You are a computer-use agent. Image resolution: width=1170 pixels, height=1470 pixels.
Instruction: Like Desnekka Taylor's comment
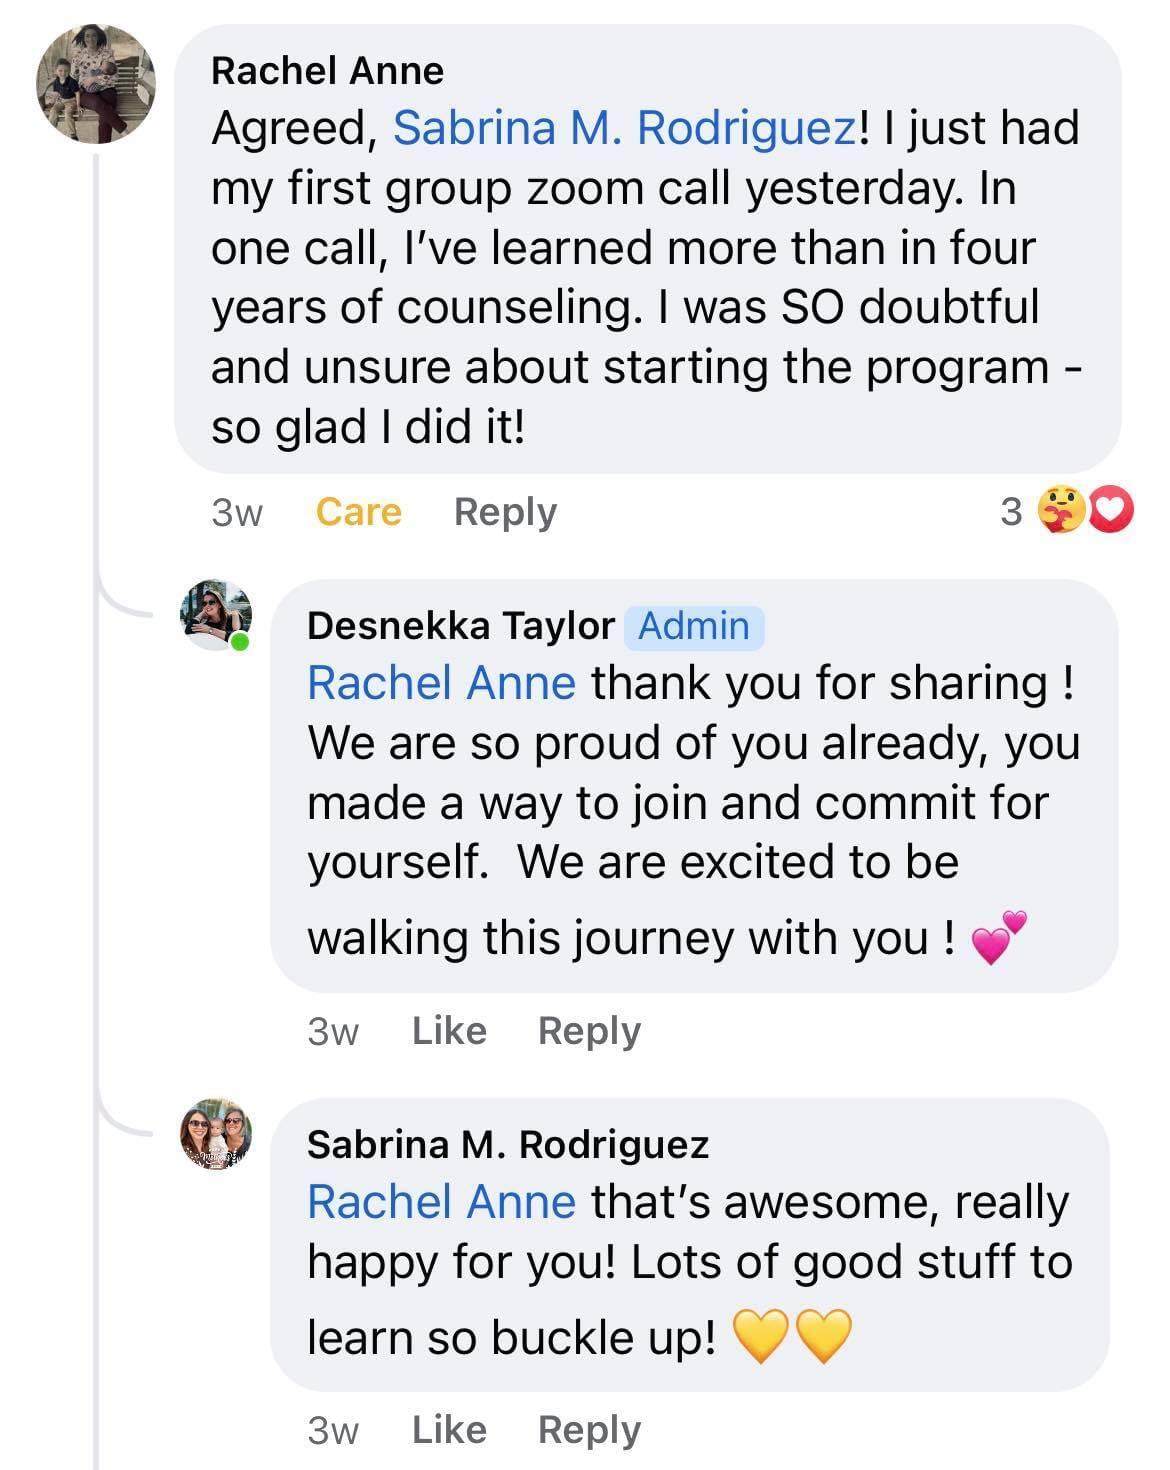coord(449,1030)
